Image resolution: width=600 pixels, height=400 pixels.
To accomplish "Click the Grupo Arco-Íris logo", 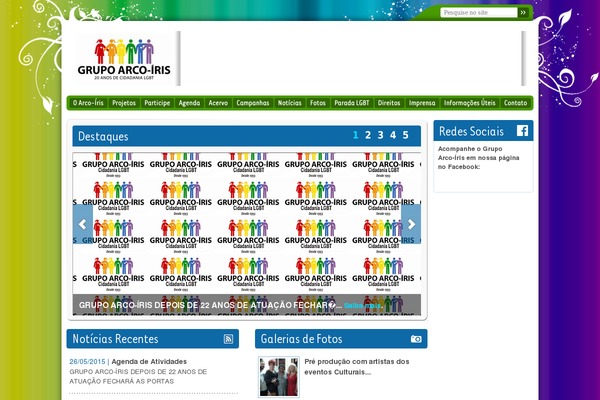I will [x=124, y=59].
